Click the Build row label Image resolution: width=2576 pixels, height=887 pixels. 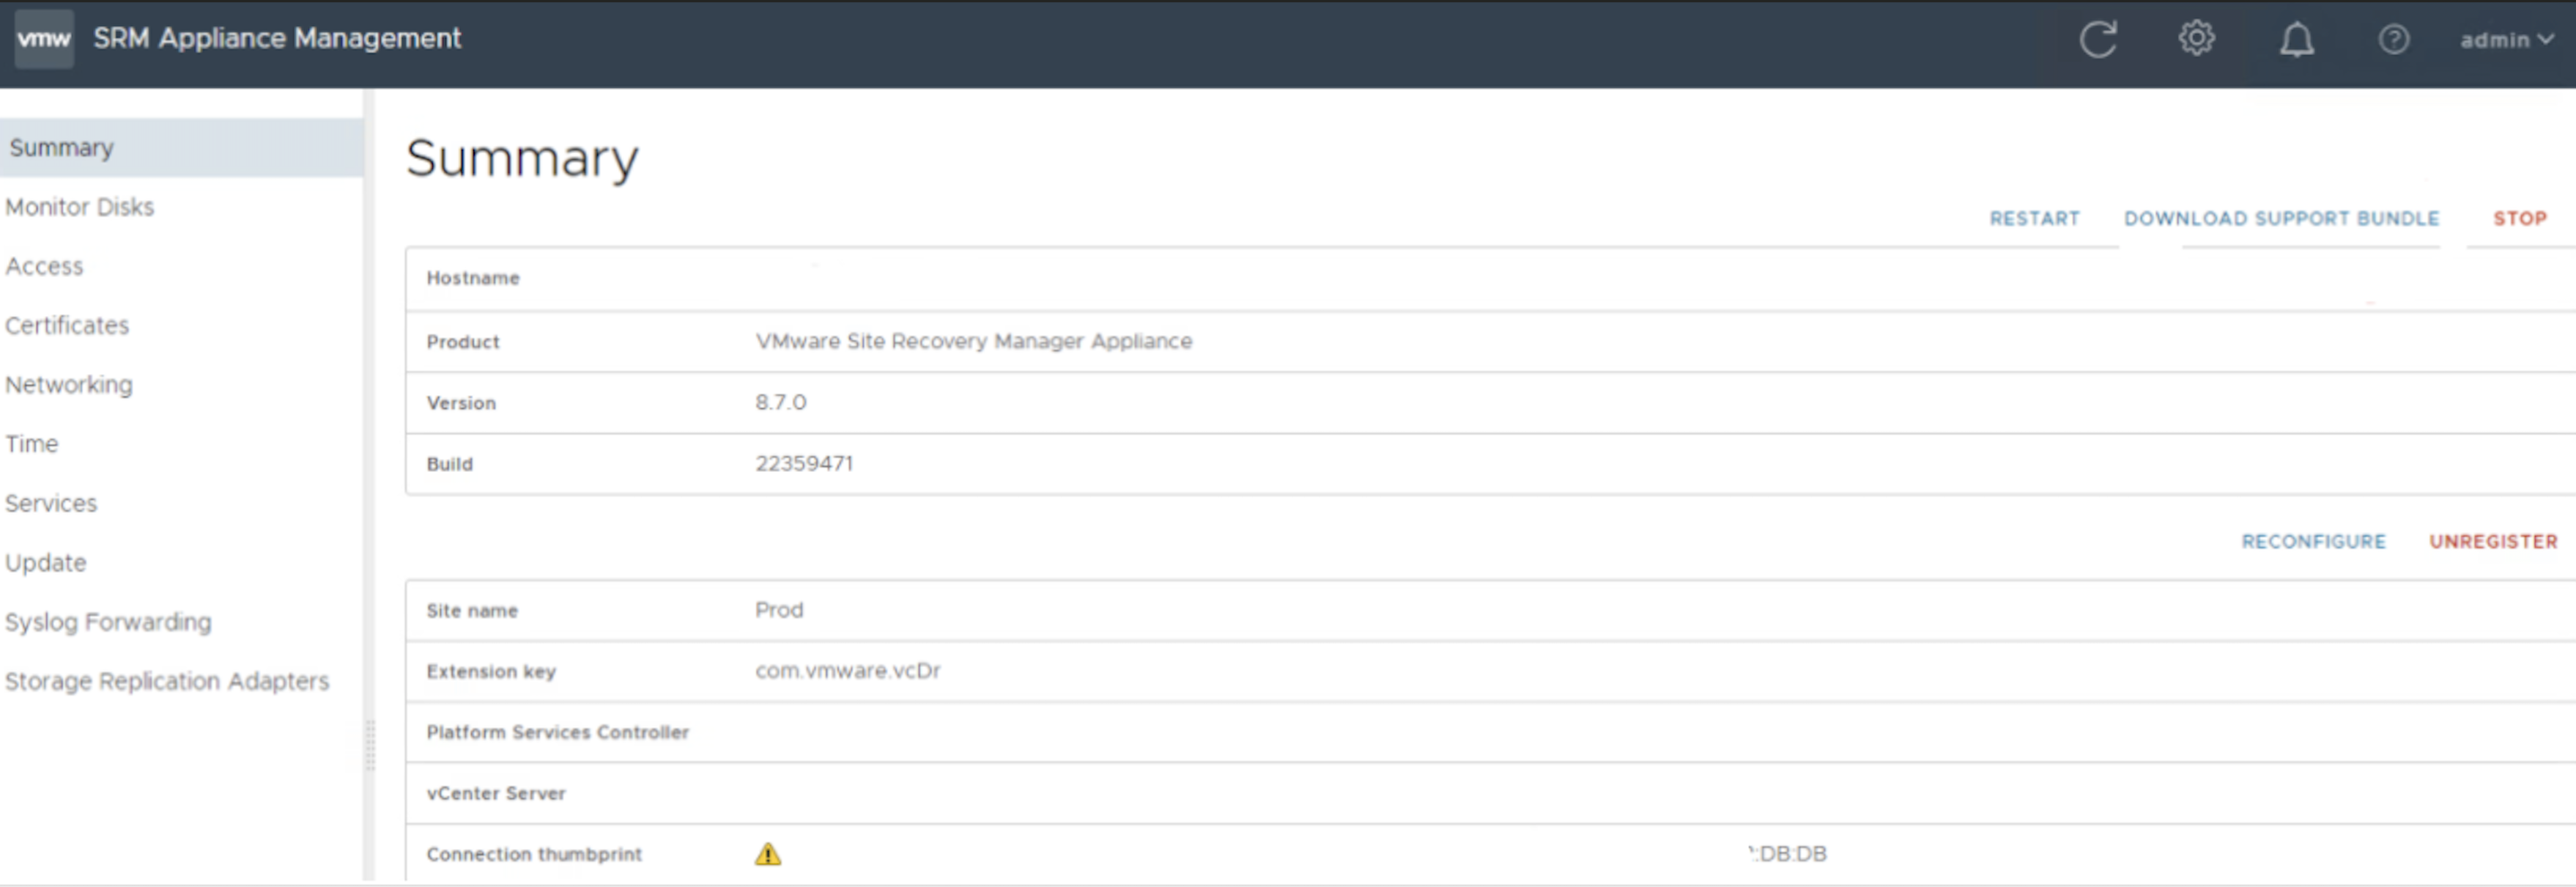point(449,464)
